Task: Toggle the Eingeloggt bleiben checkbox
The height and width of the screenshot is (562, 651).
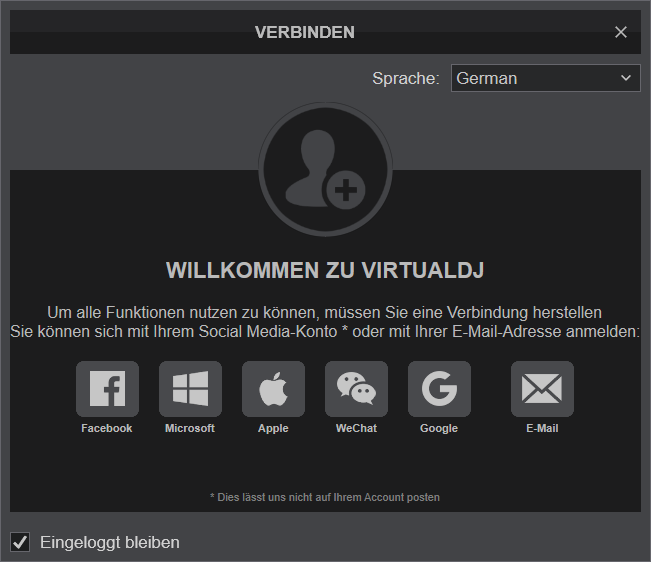Action: [x=20, y=542]
